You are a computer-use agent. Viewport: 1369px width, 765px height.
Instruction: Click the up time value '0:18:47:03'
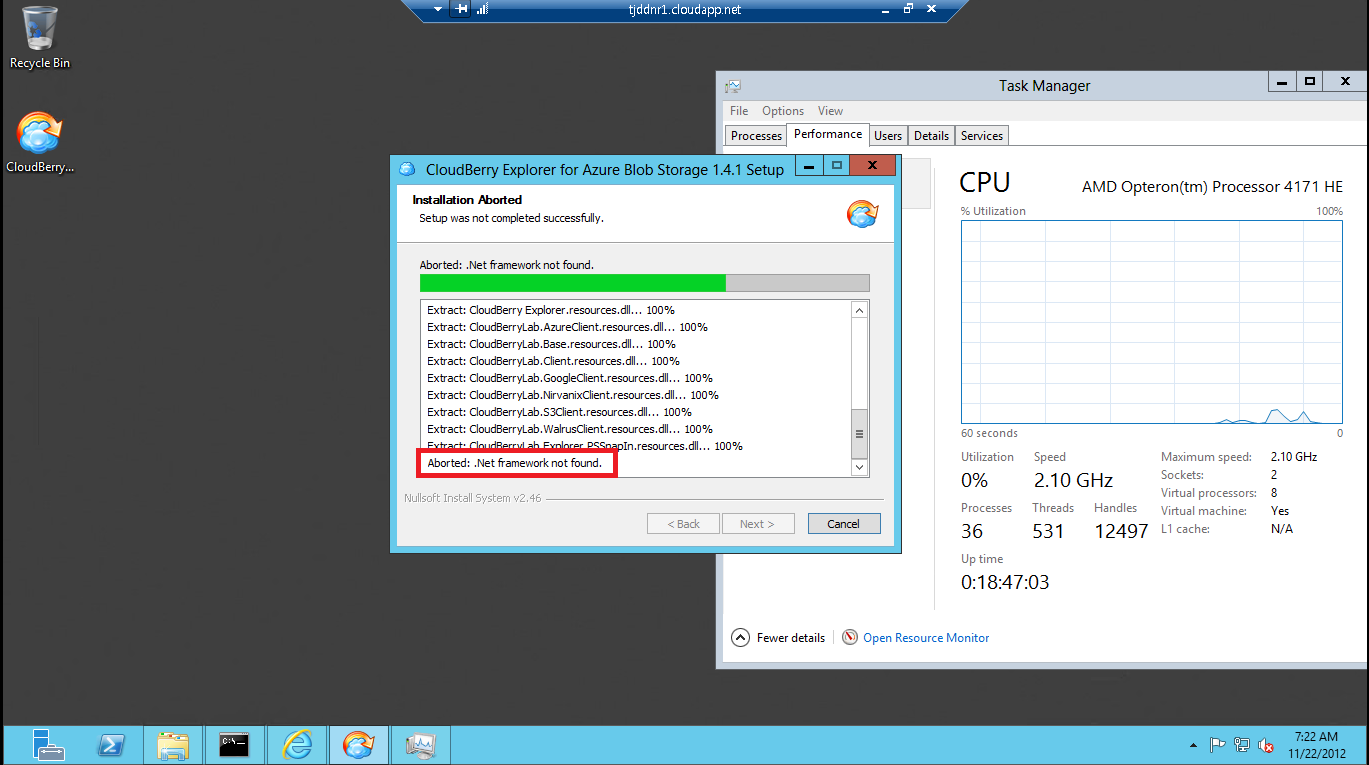tap(1005, 582)
